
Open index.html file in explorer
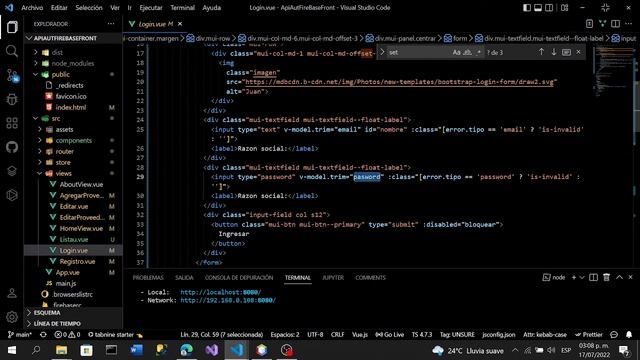(71, 107)
